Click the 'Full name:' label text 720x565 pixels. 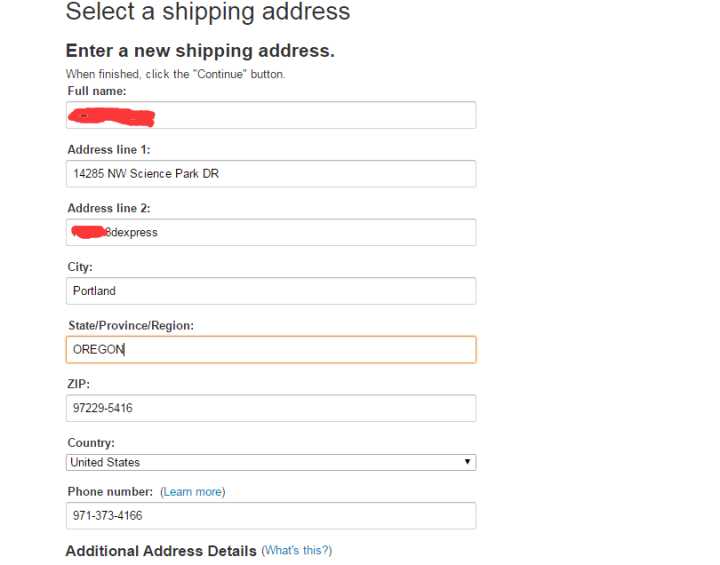coord(97,91)
